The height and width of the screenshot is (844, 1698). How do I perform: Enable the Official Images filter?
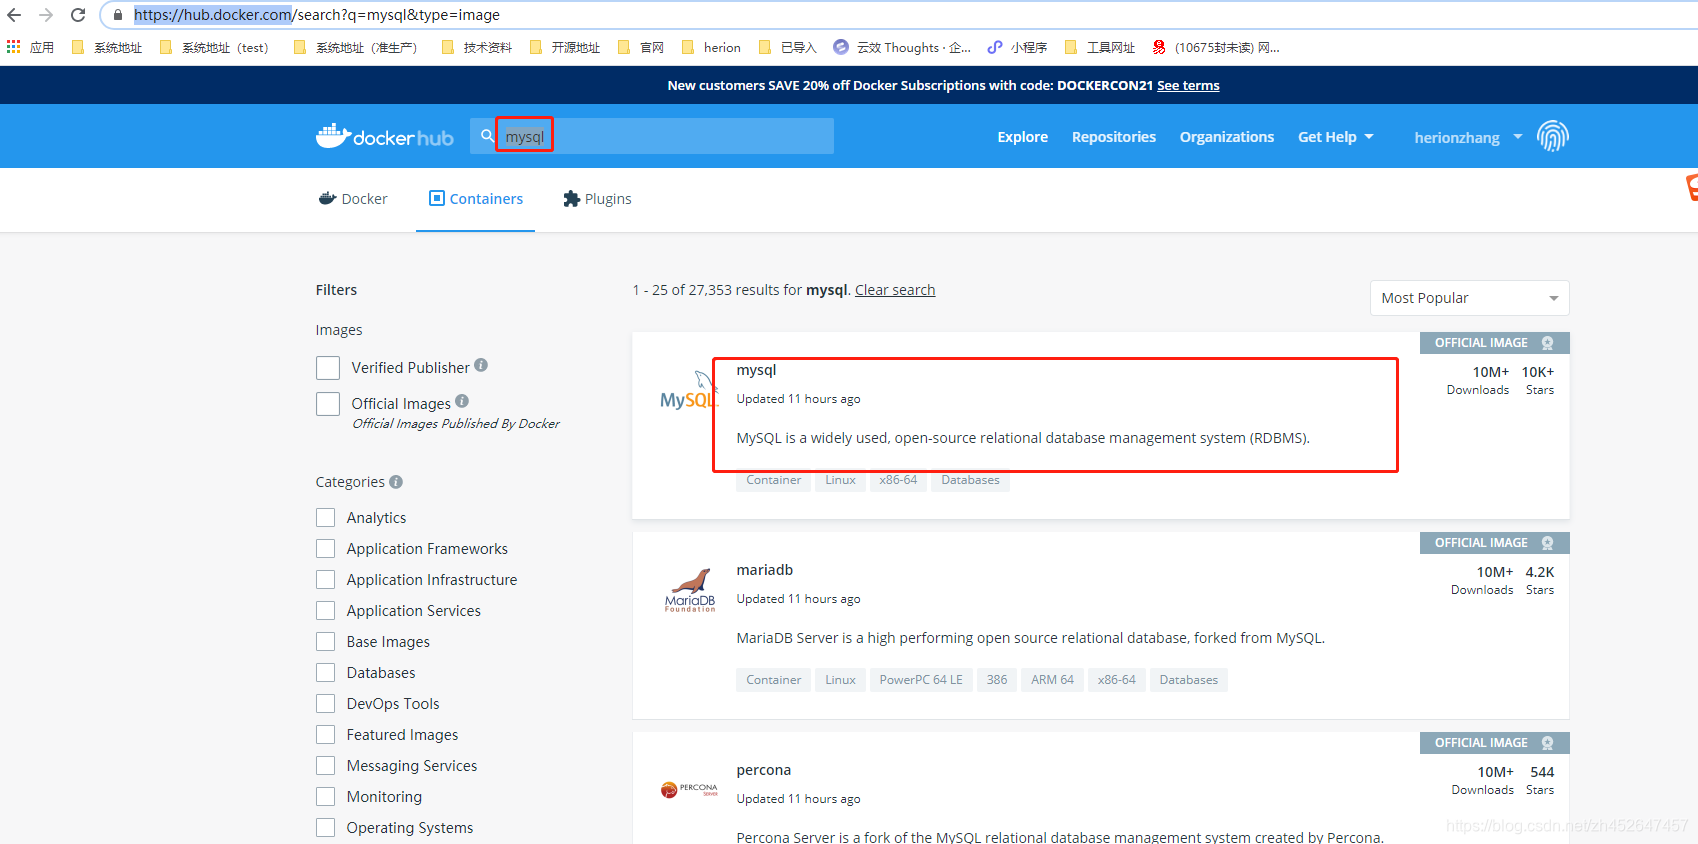point(328,404)
